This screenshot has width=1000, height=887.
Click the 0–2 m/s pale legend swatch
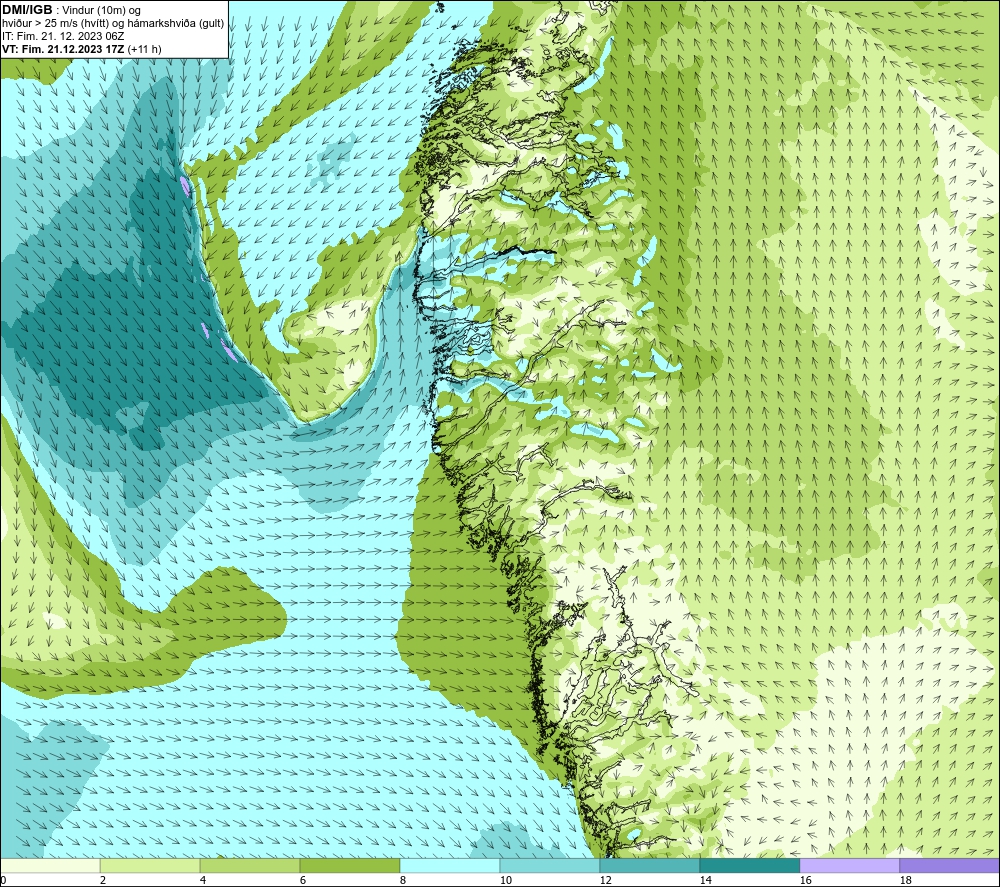click(x=50, y=866)
